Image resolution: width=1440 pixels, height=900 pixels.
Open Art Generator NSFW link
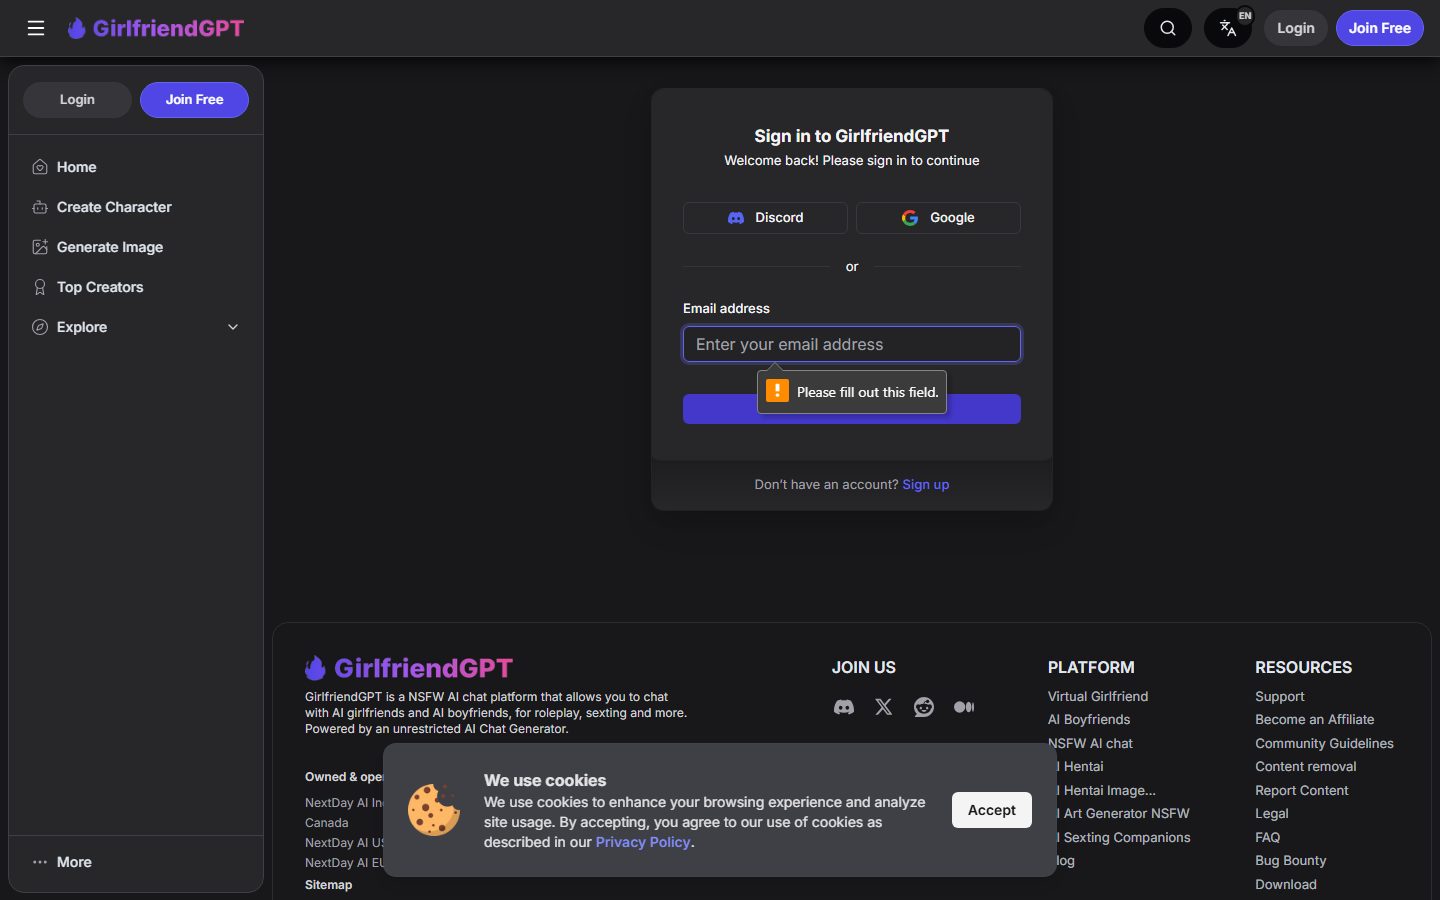pyautogui.click(x=1124, y=813)
